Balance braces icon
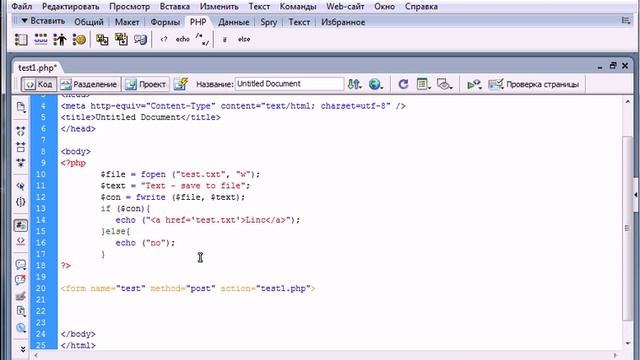640x360 pixels. coord(21,202)
